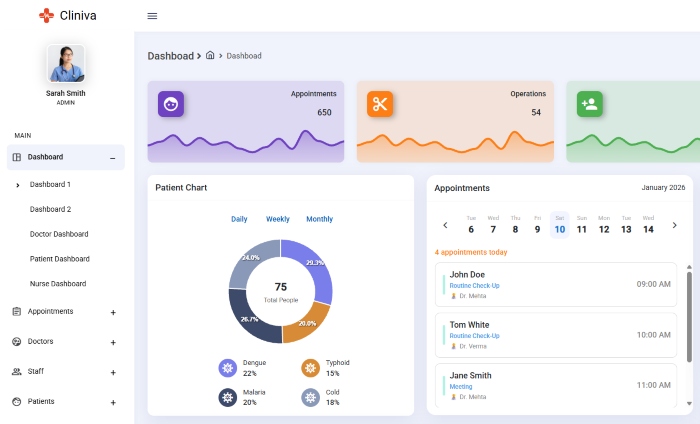Click the Cliniva red cross logo
This screenshot has width=700, height=424.
coord(46,16)
